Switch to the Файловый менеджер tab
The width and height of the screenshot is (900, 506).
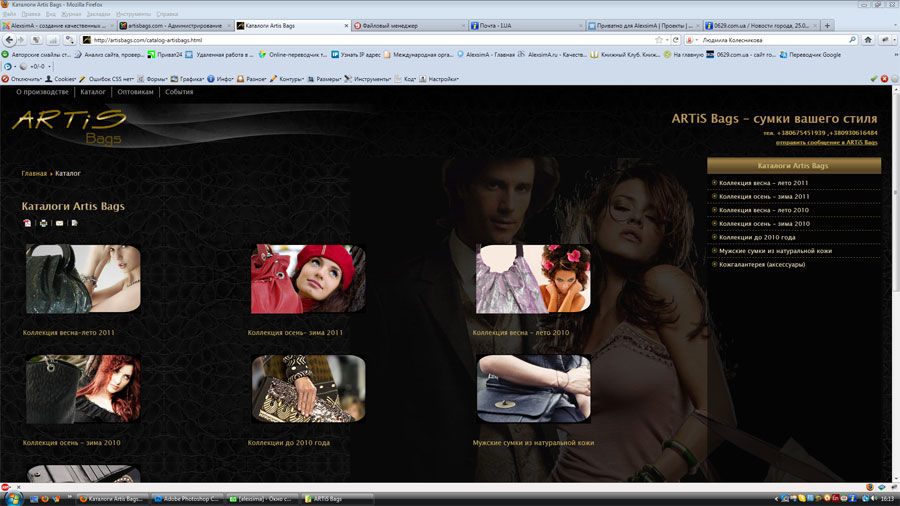pos(409,26)
